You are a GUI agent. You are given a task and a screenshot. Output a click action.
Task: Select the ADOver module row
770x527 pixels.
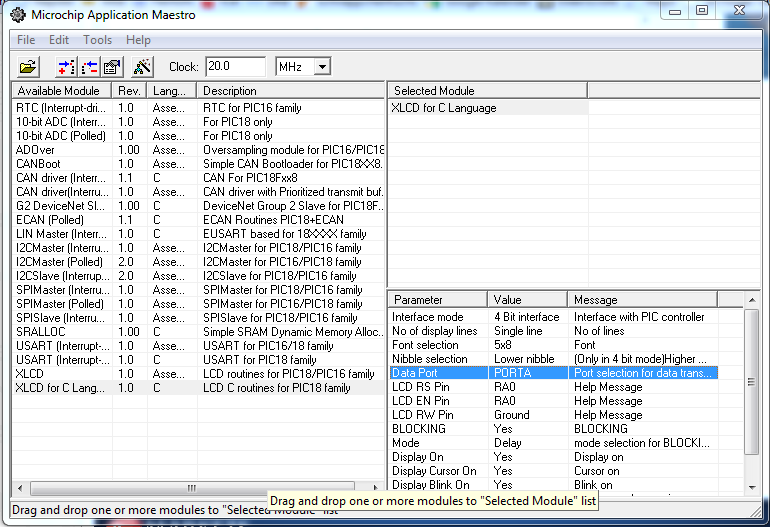pos(198,150)
